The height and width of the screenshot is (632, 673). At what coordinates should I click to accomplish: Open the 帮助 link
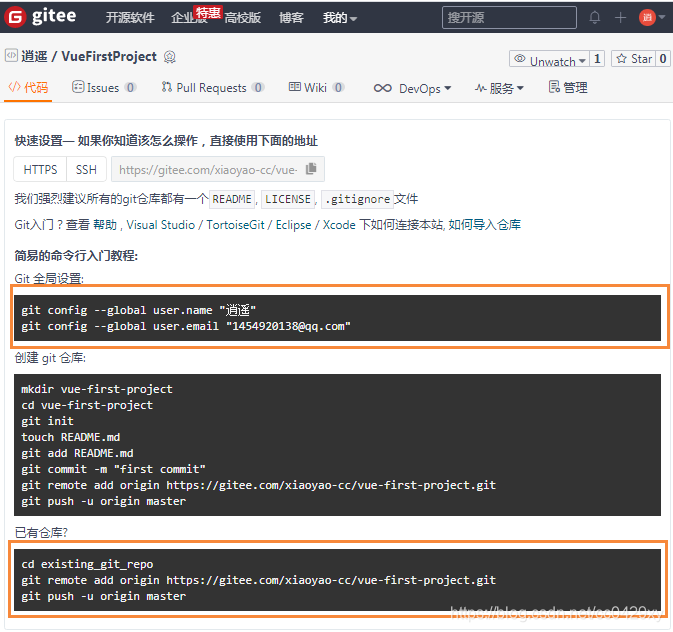coord(105,225)
